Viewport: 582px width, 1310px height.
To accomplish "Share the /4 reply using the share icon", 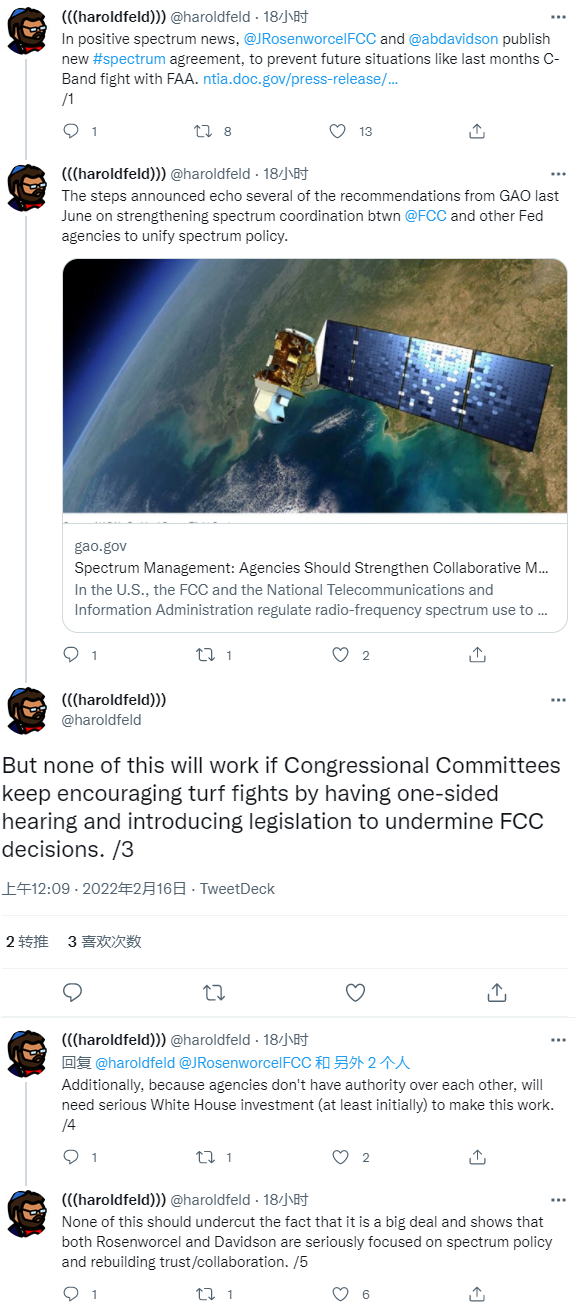I will [477, 1157].
